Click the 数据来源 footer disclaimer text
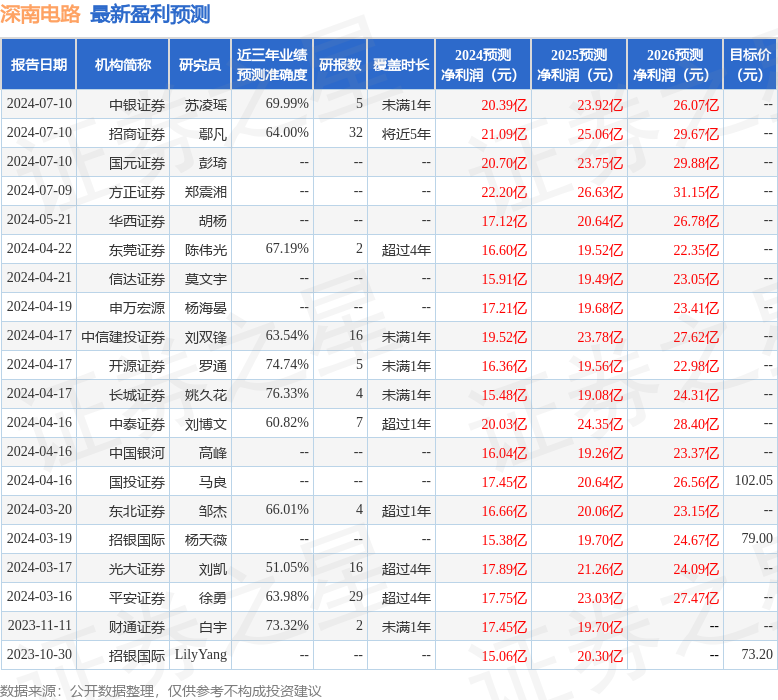778x700 pixels. [x=161, y=690]
